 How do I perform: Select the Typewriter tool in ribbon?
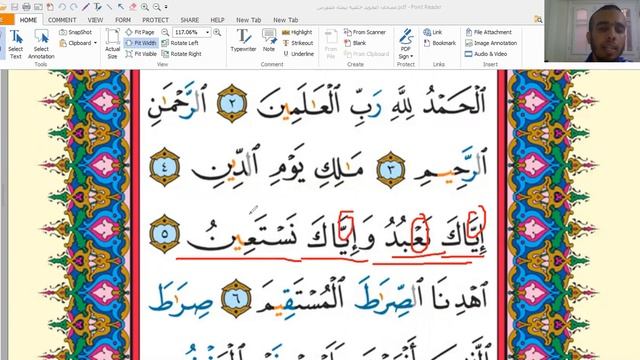point(243,41)
